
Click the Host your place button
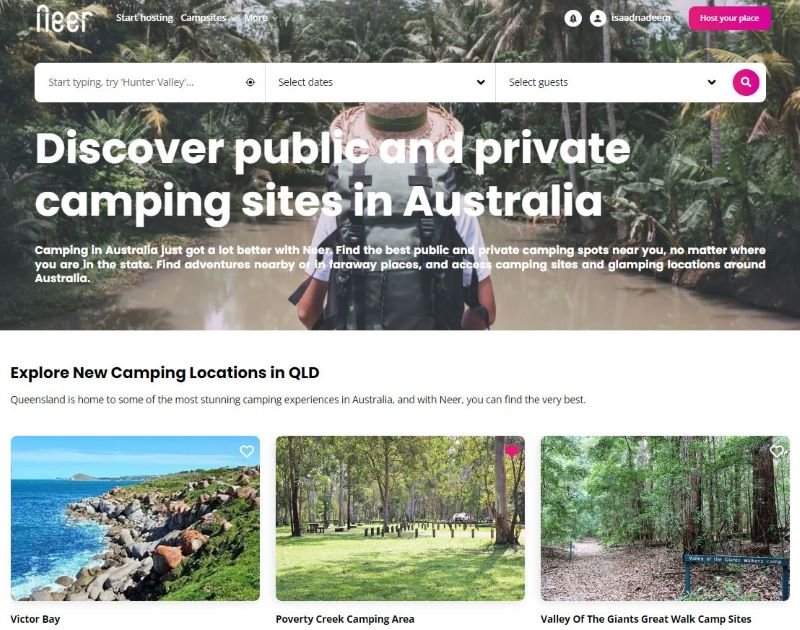729,18
